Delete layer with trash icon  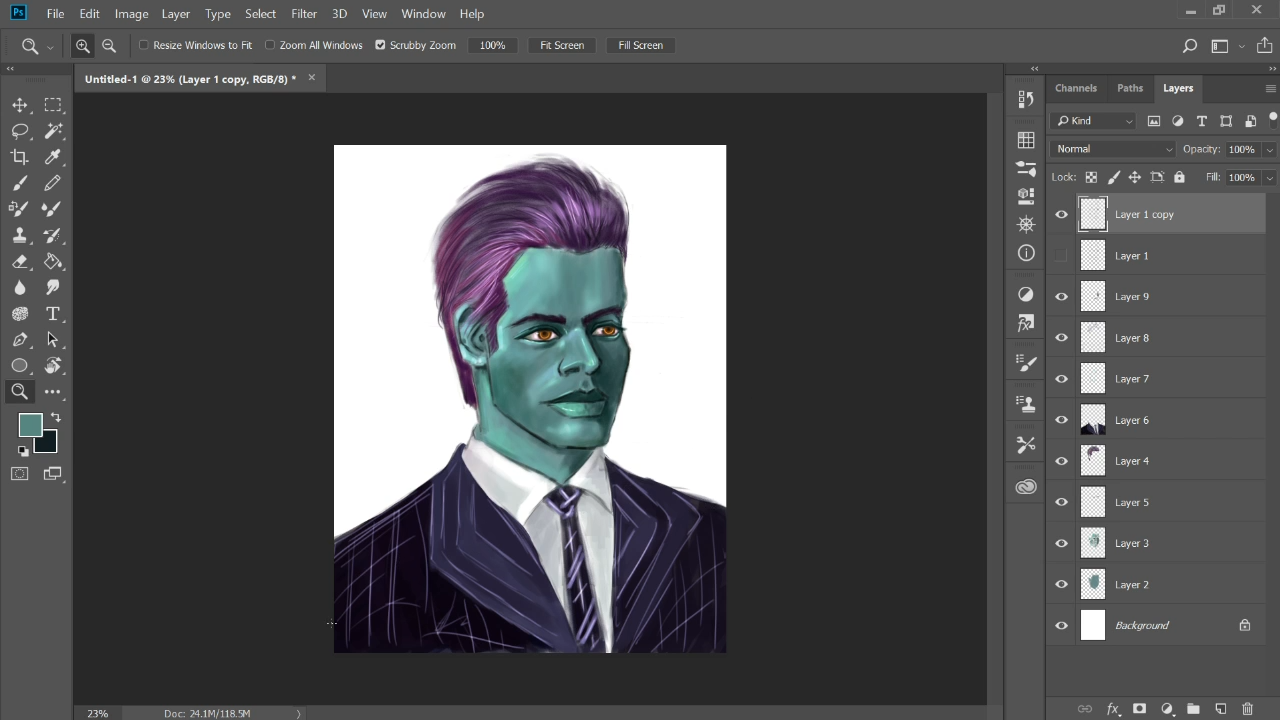click(x=1247, y=709)
